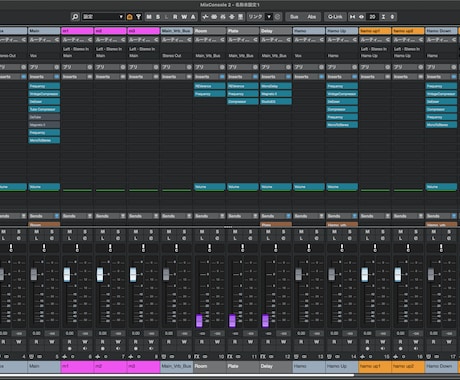460x380 pixels.
Task: Click the purple Room channel fader
Action: pos(199,321)
